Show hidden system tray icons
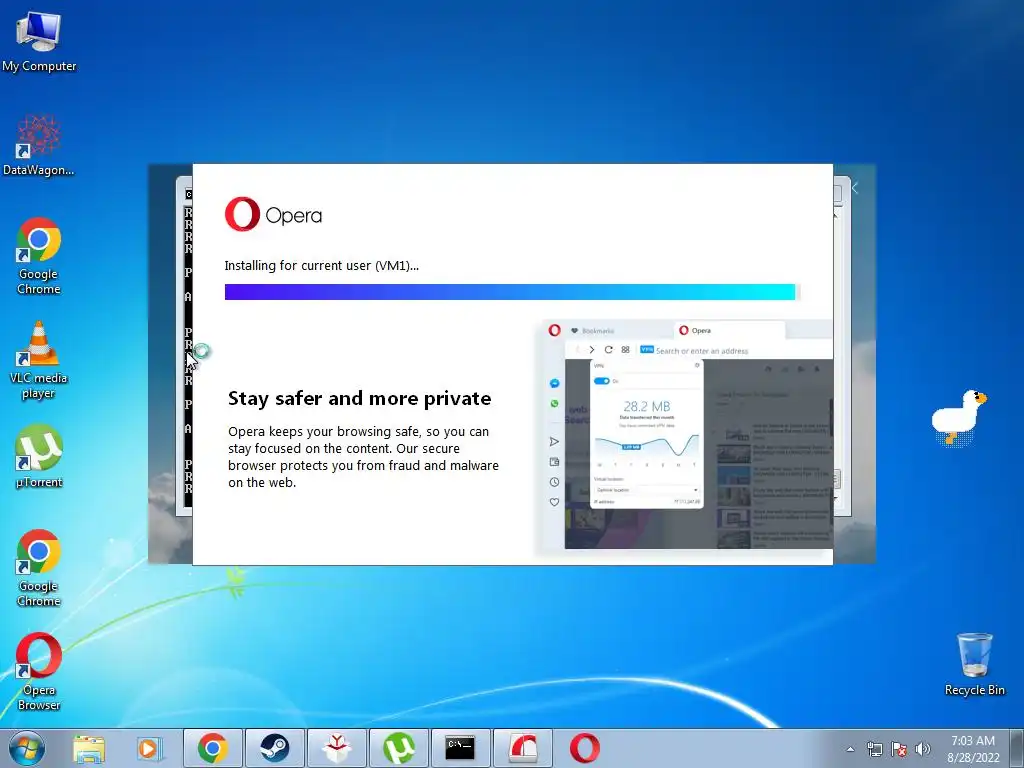The image size is (1024, 768). [x=850, y=749]
